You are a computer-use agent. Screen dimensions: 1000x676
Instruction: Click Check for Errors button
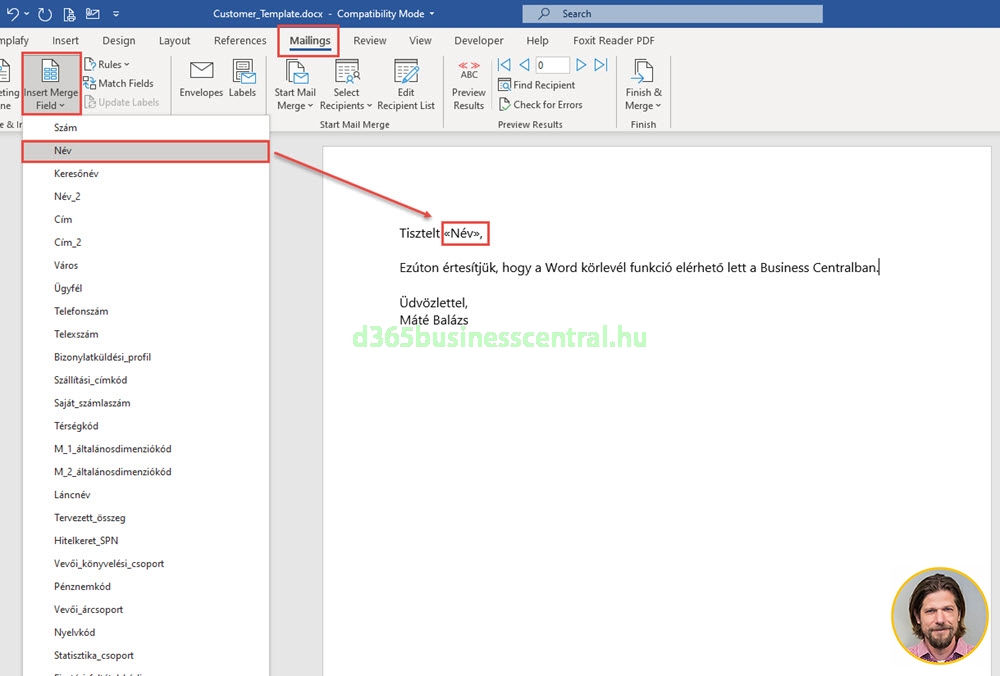[540, 104]
